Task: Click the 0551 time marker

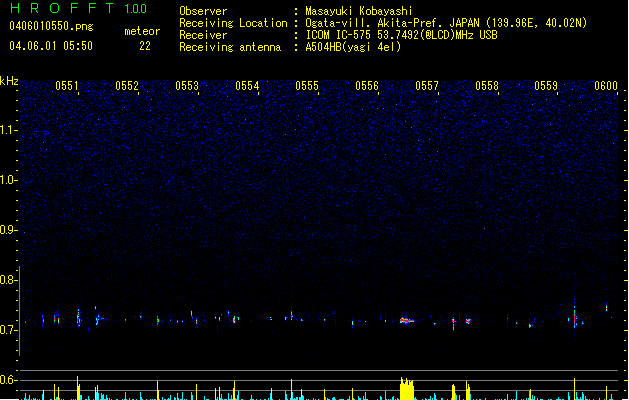Action: pos(67,86)
